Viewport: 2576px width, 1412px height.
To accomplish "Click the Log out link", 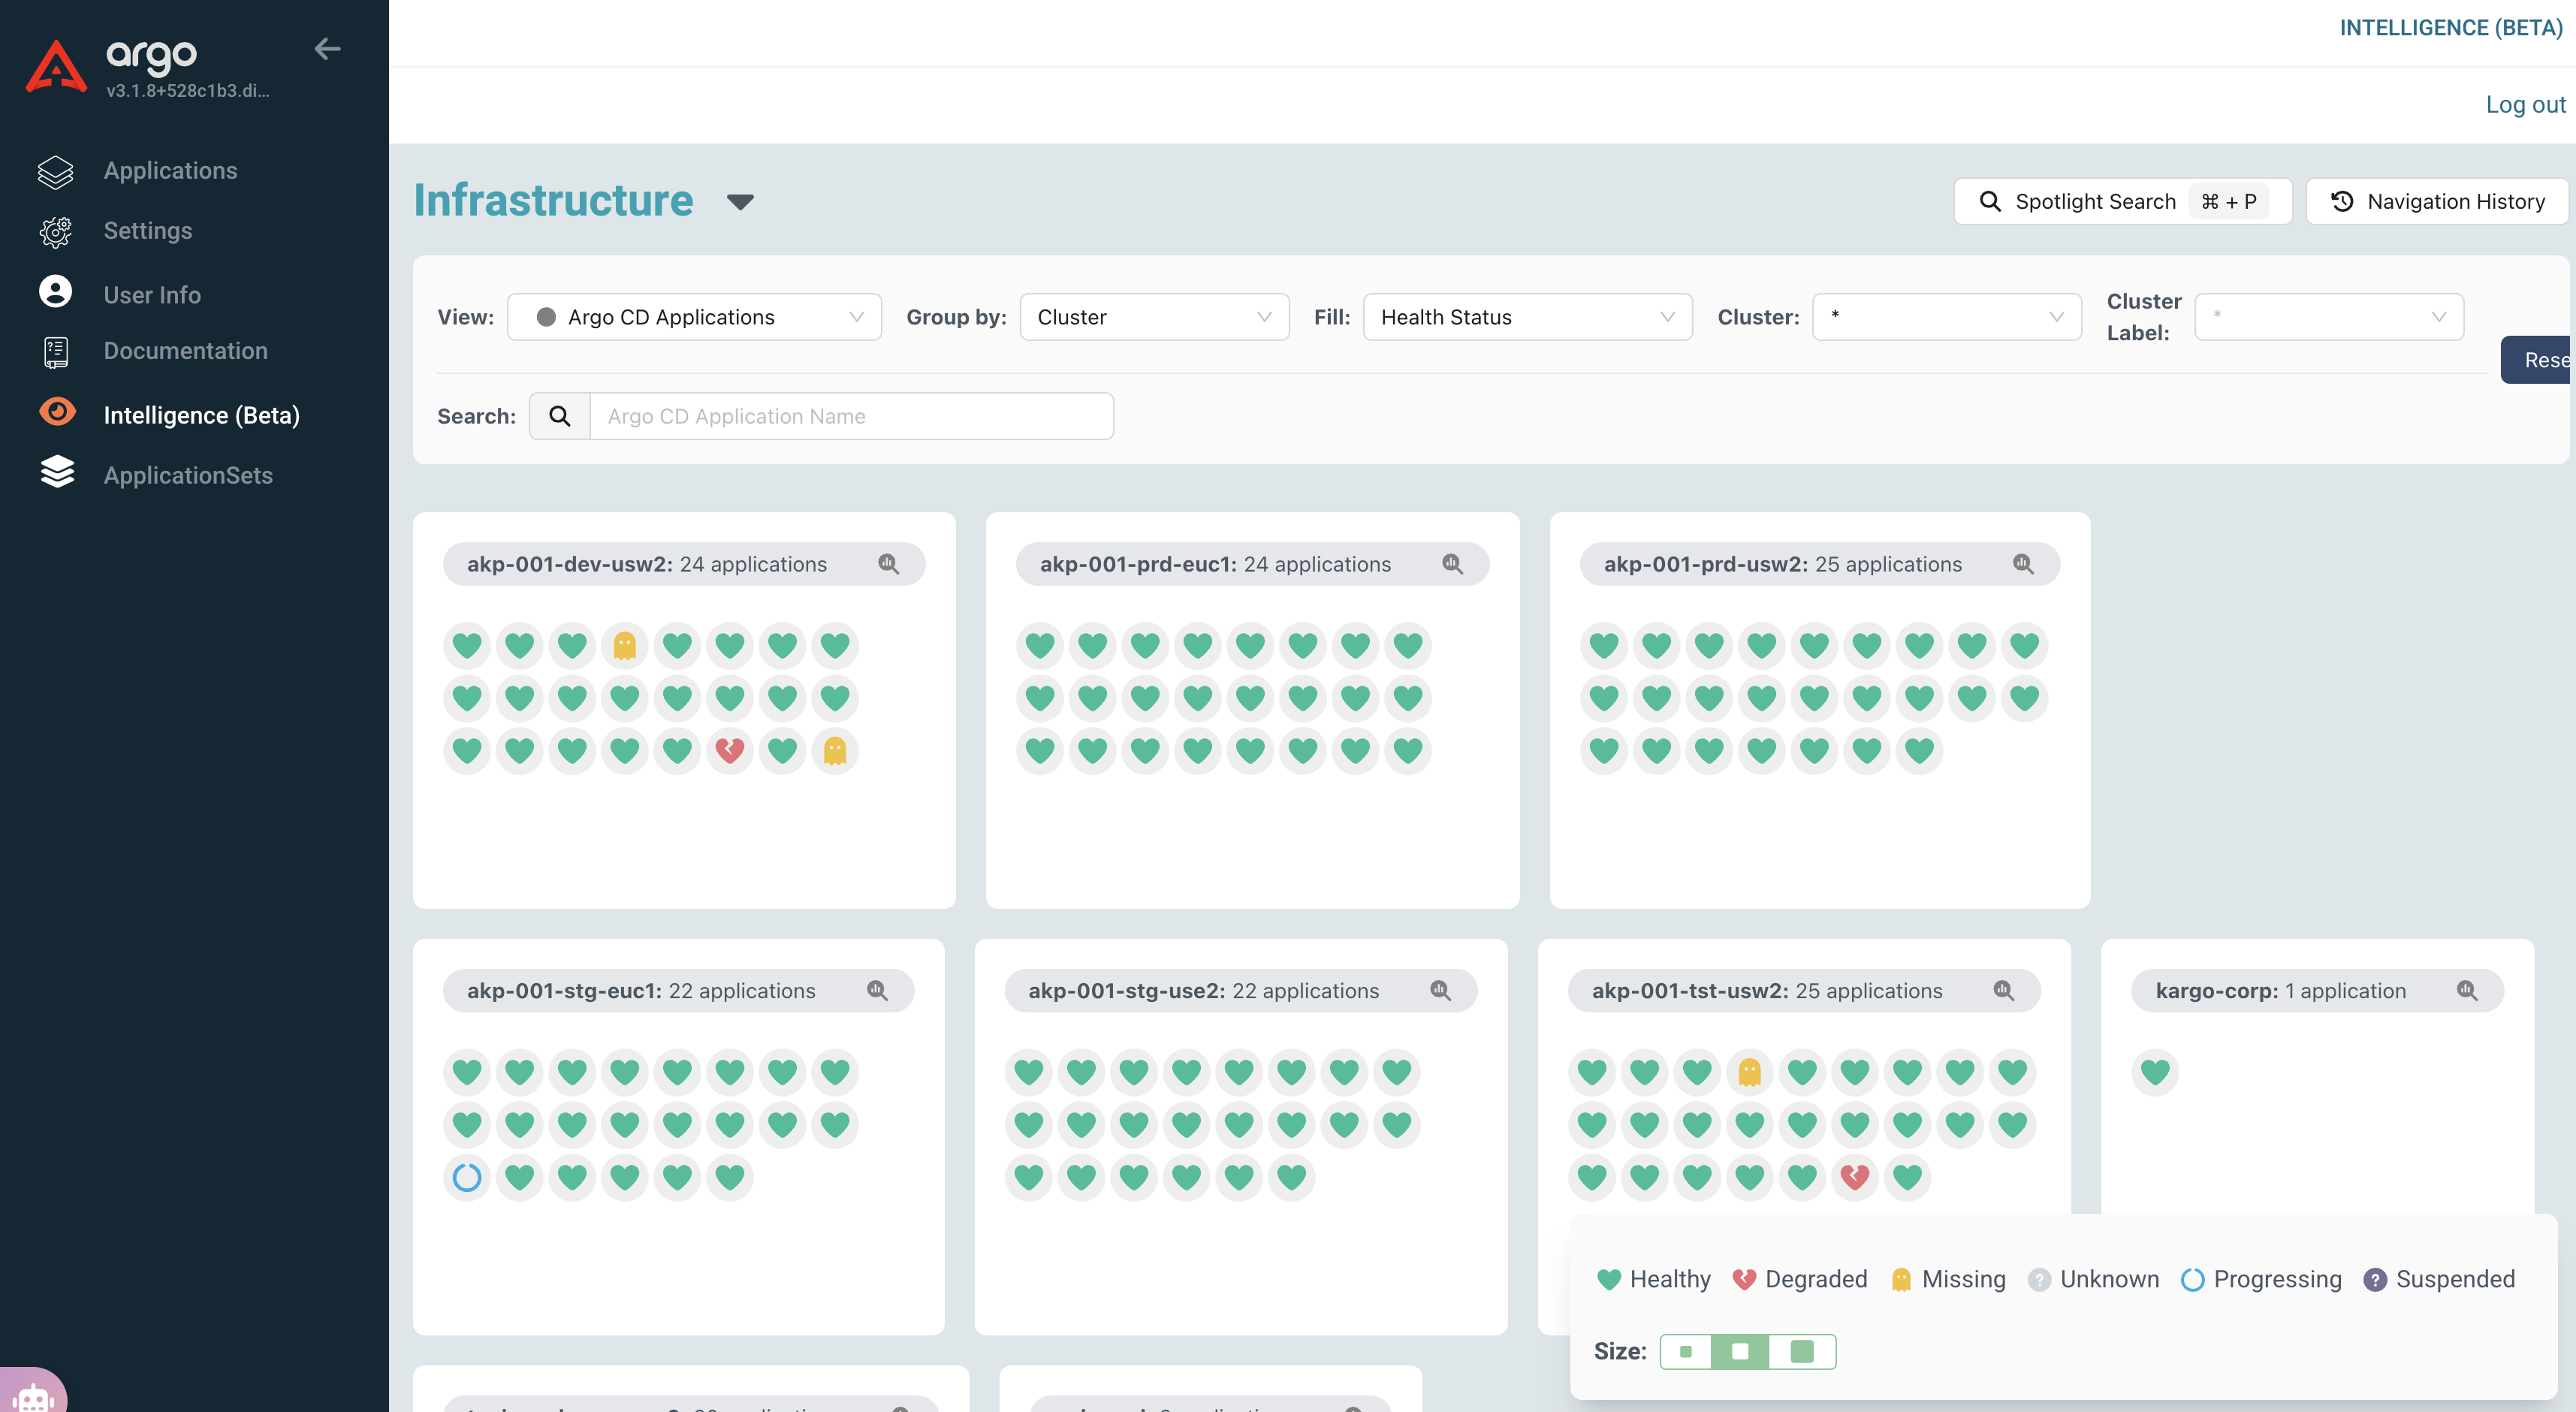I will 2525,104.
